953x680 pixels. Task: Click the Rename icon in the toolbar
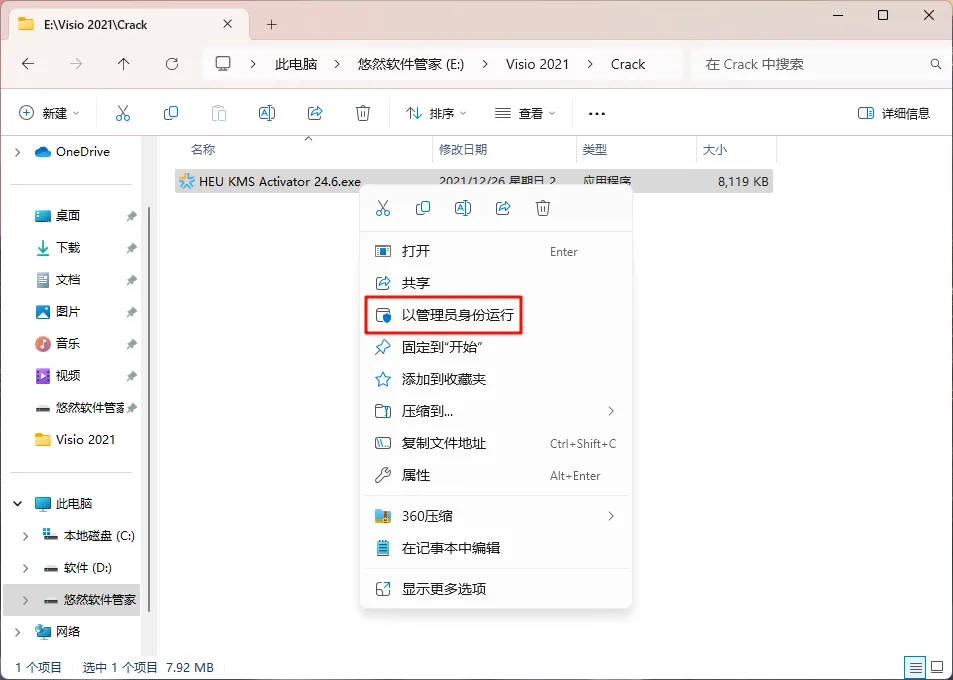(267, 113)
